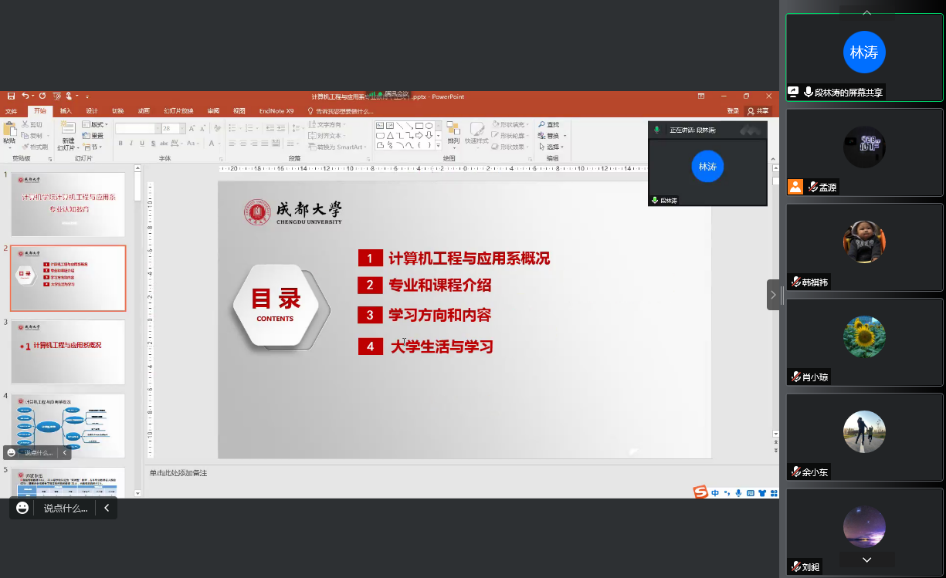Click the '说点什么...' chat input
The image size is (946, 578).
(x=64, y=508)
